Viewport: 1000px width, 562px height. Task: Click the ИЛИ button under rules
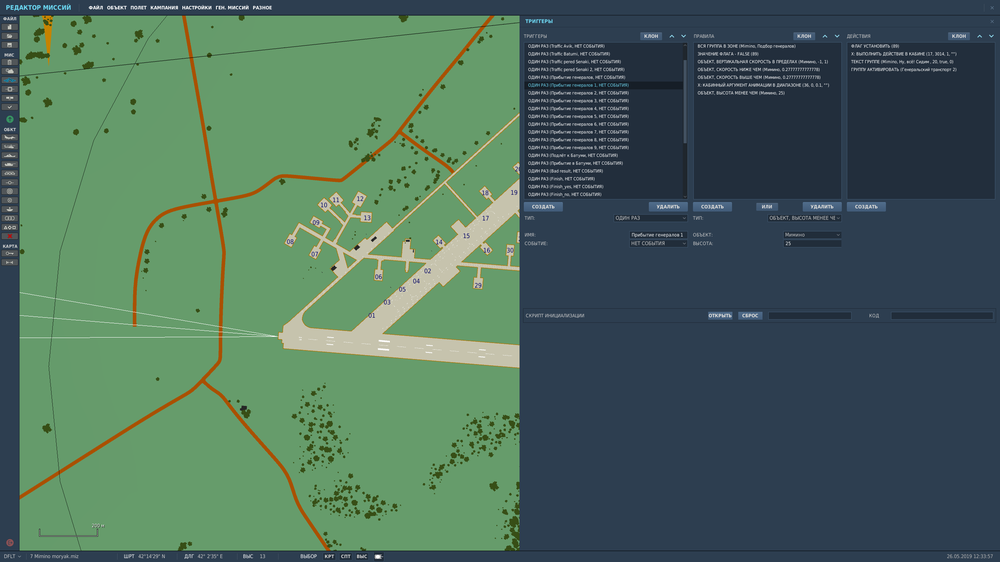pyautogui.click(x=767, y=207)
